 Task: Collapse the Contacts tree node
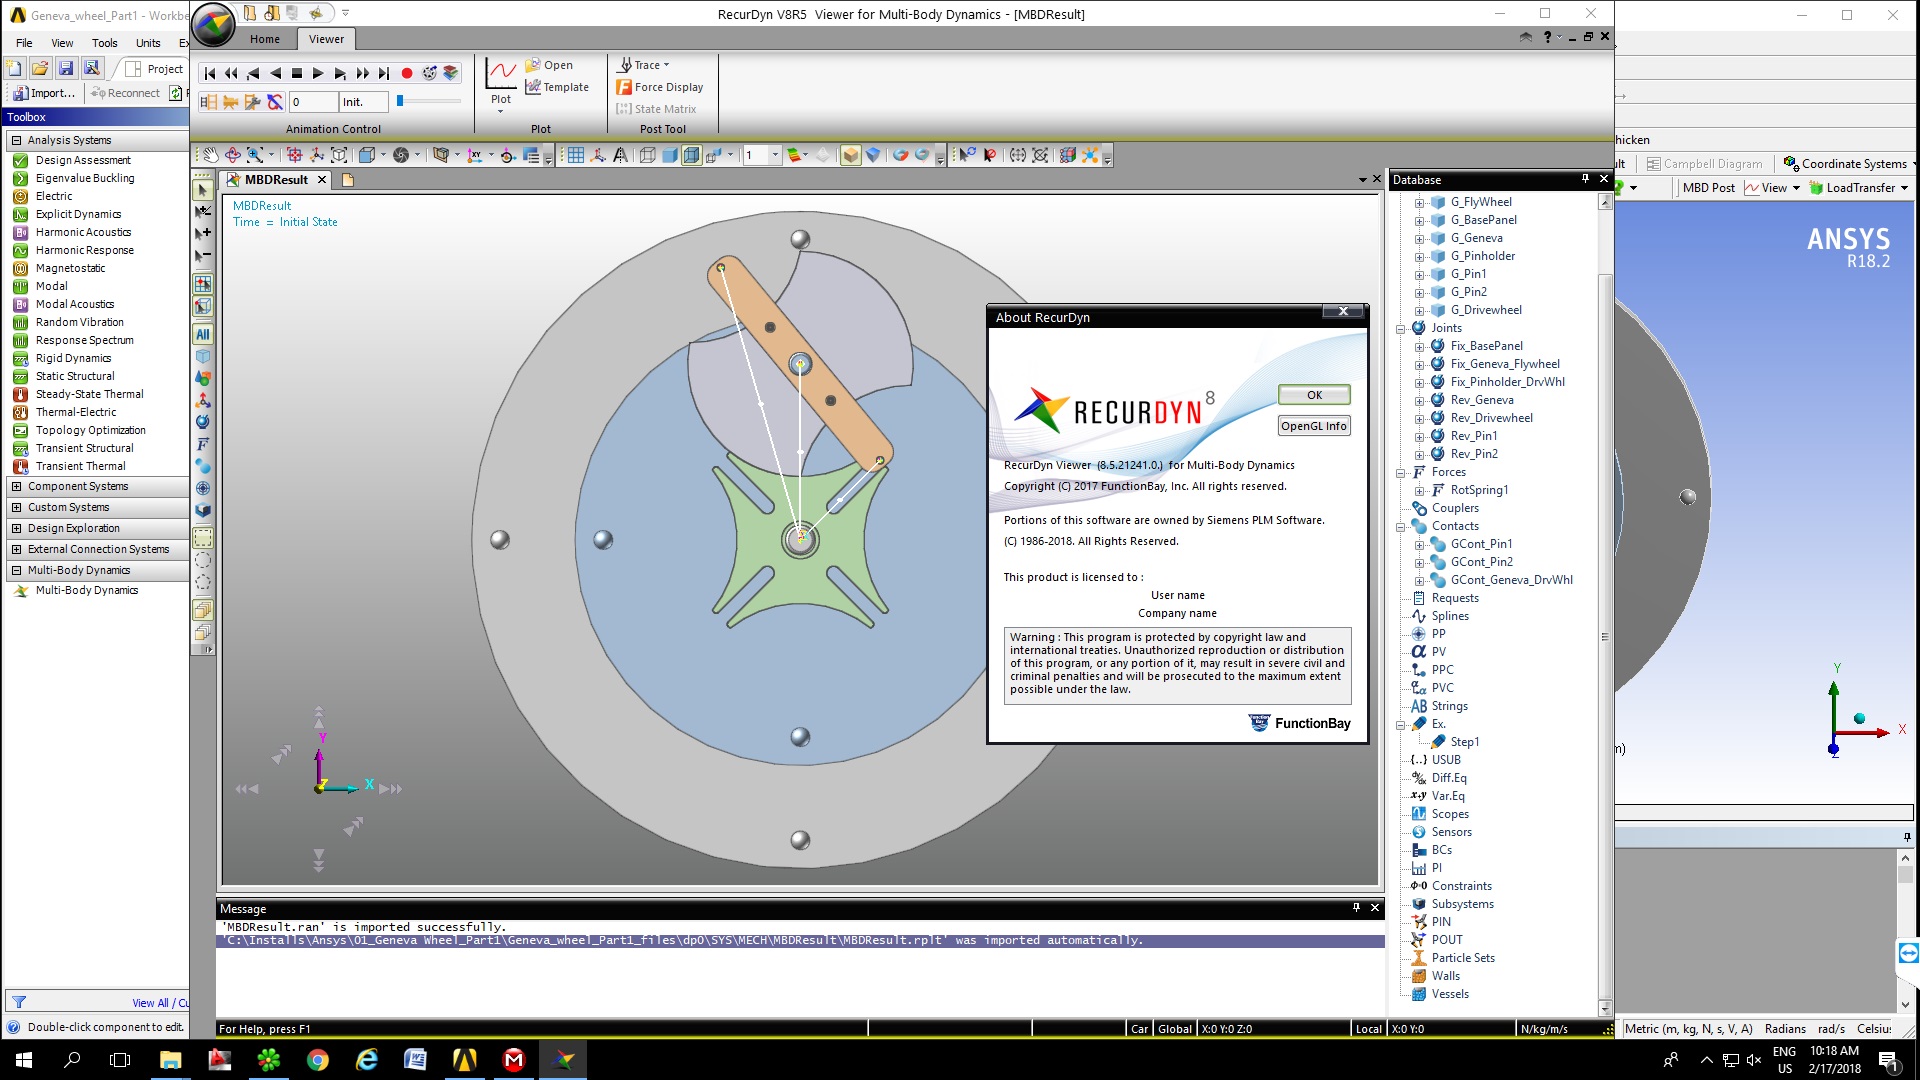pos(1401,527)
